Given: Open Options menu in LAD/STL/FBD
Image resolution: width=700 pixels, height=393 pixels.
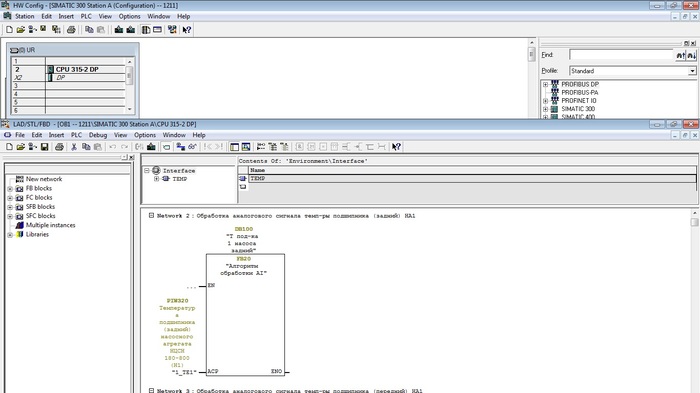Looking at the screenshot, I should tap(145, 135).
